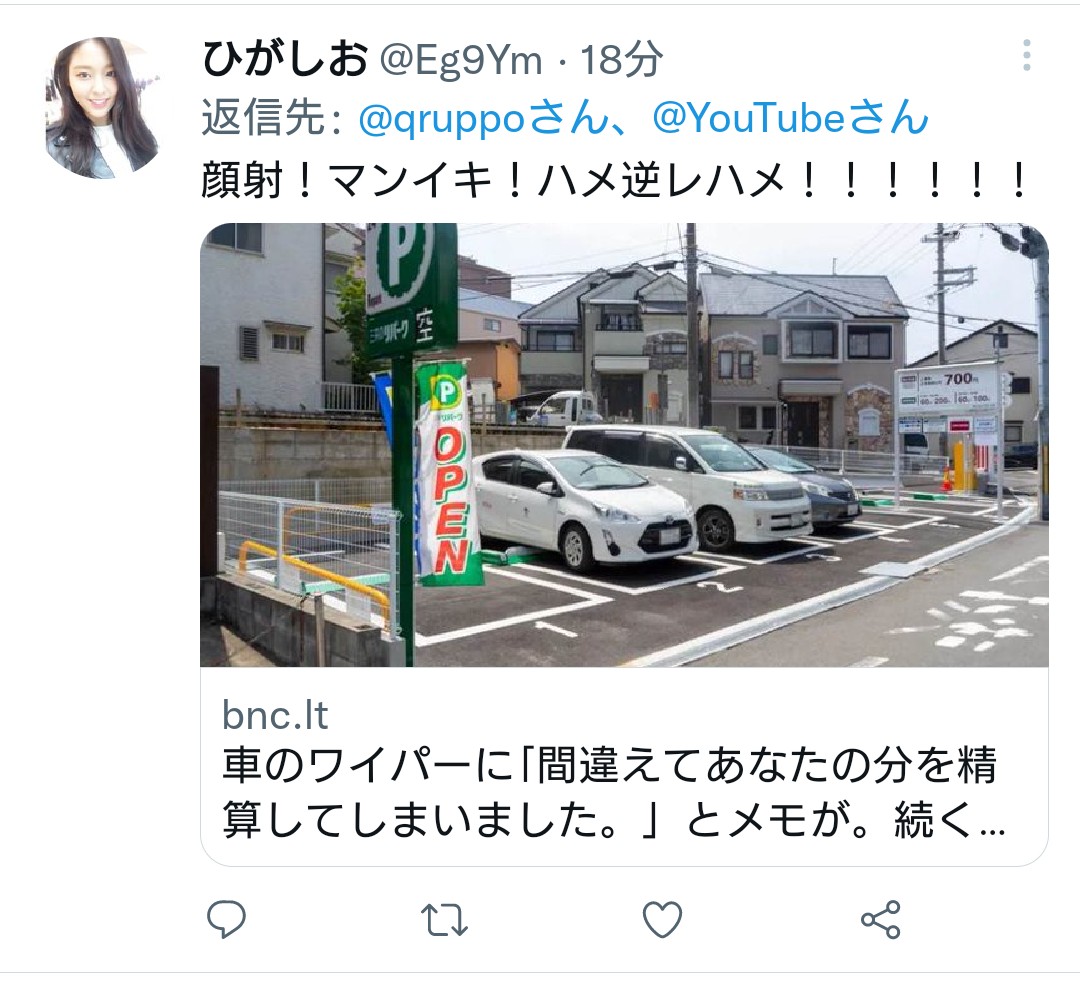Open link card headline 車のワイパーに

coord(608,764)
